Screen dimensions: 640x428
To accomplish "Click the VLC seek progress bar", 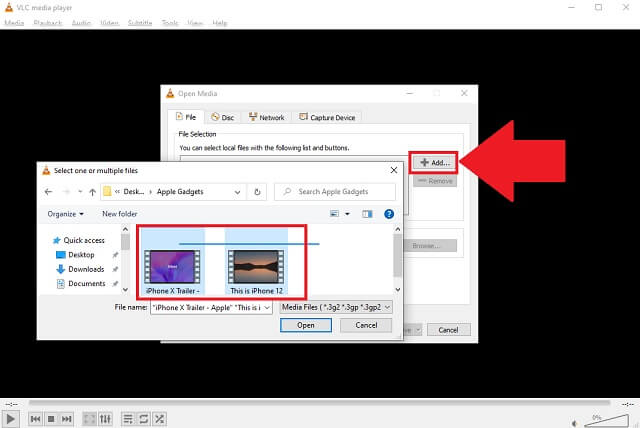I will (319, 403).
